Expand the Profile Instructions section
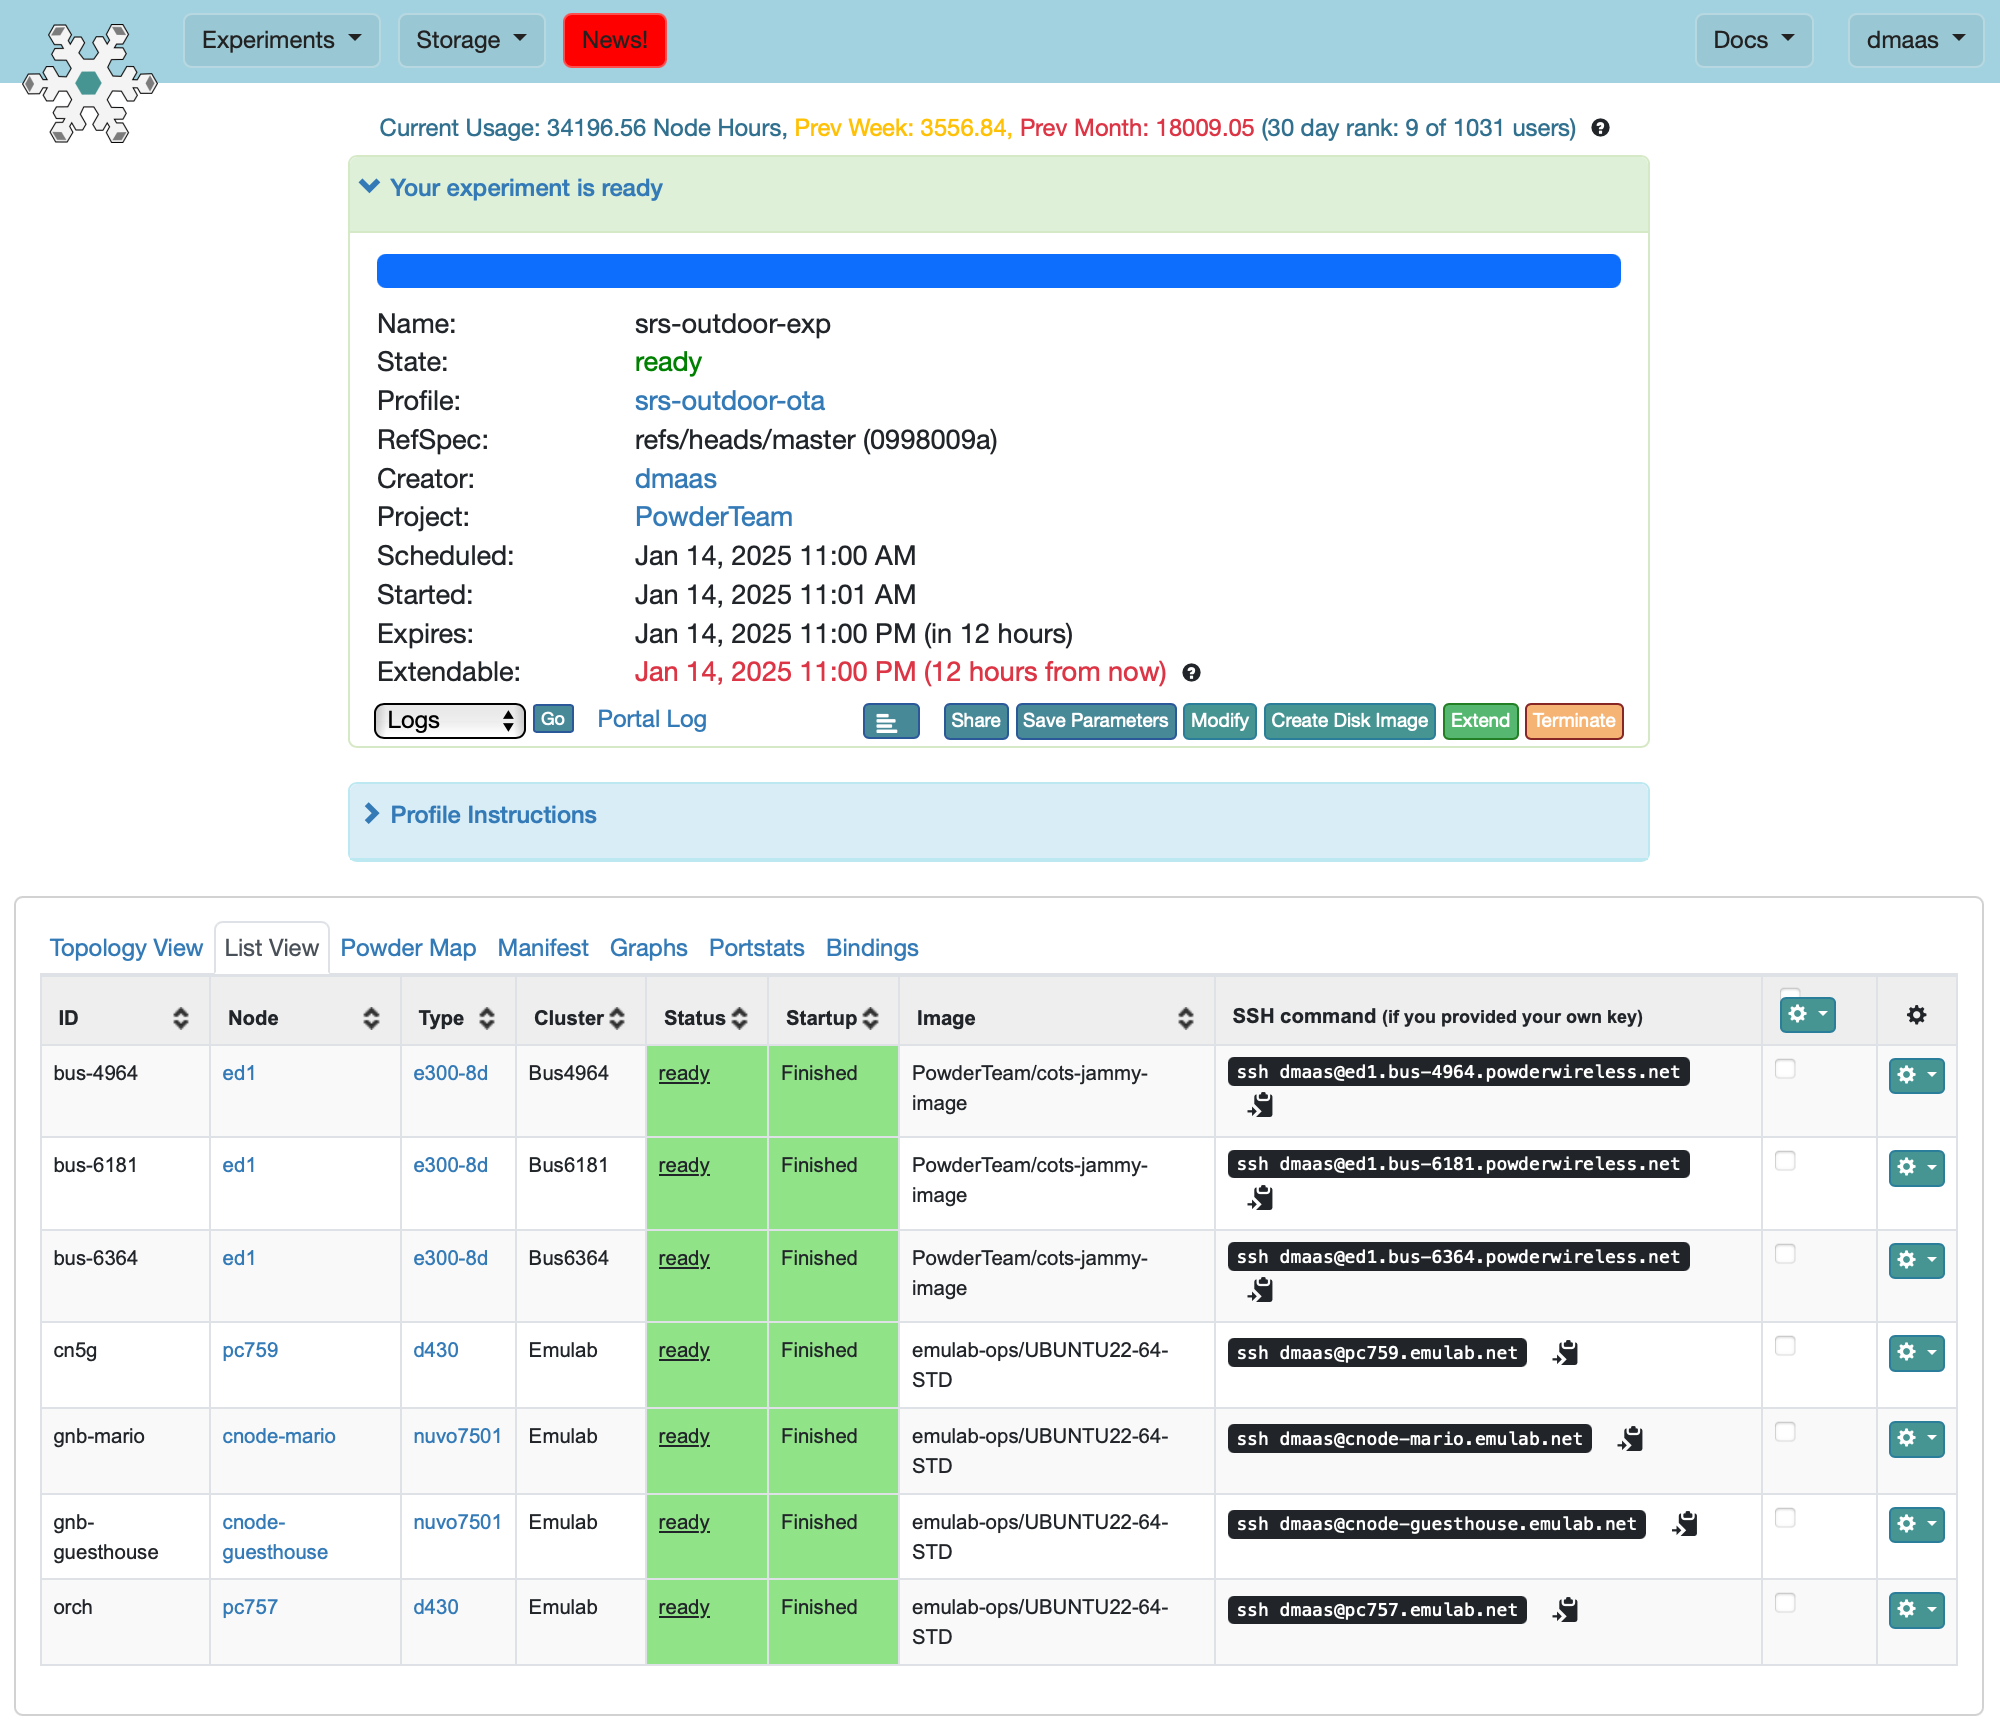Image resolution: width=2000 pixels, height=1726 pixels. point(493,813)
